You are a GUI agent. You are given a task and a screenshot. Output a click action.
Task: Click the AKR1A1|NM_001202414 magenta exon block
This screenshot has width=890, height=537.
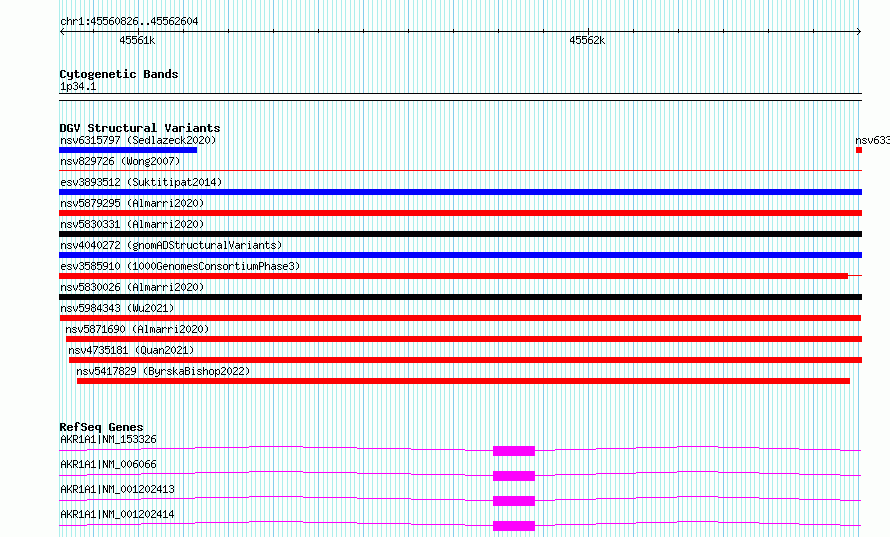(514, 526)
